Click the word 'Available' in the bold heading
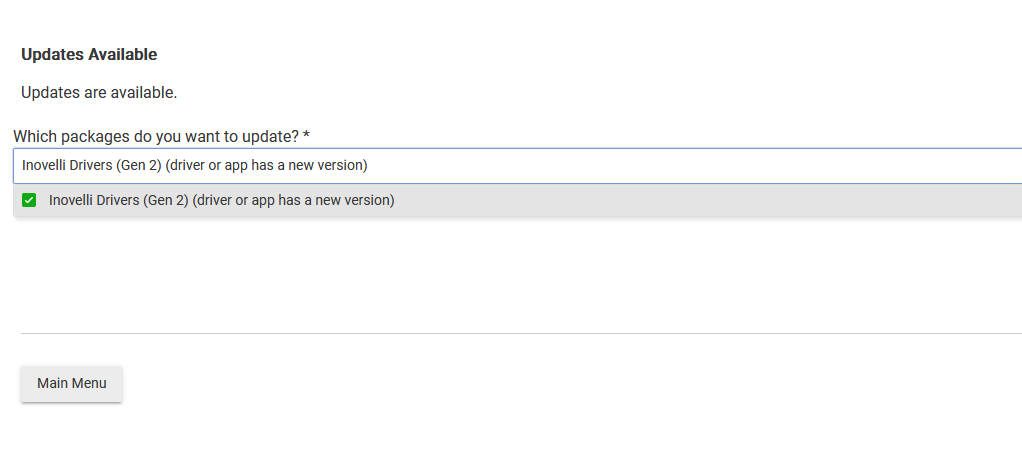This screenshot has width=1022, height=452. [x=123, y=55]
